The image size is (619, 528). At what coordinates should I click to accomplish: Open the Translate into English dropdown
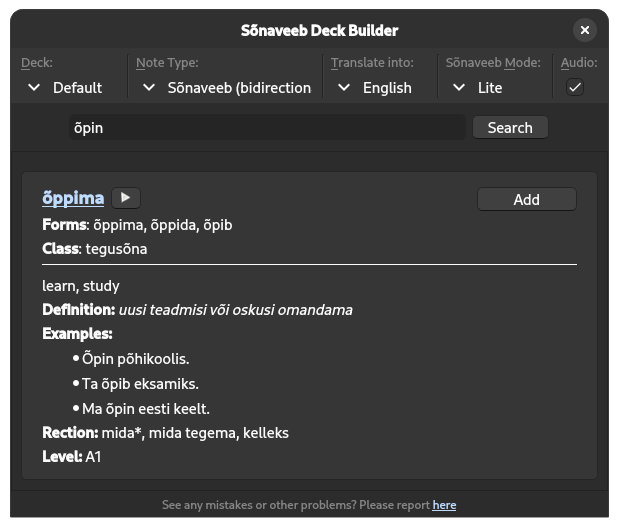pos(380,88)
